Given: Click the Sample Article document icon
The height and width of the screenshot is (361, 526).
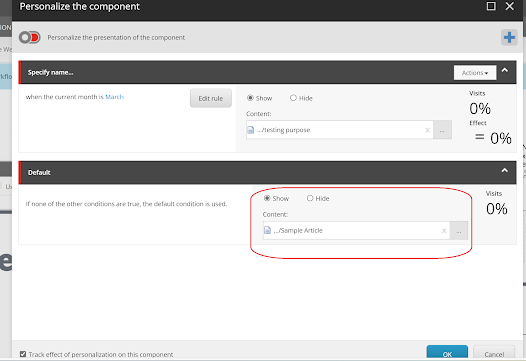Looking at the screenshot, I should [x=267, y=230].
